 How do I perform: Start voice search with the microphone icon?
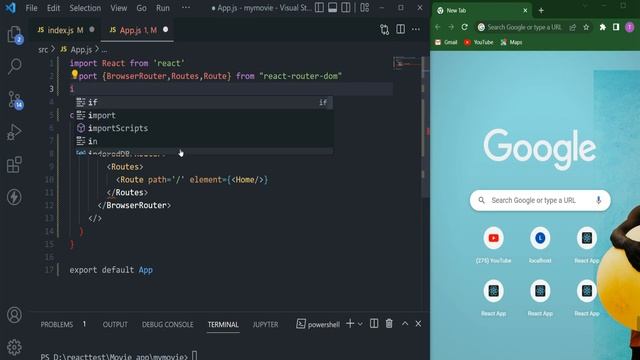point(598,200)
